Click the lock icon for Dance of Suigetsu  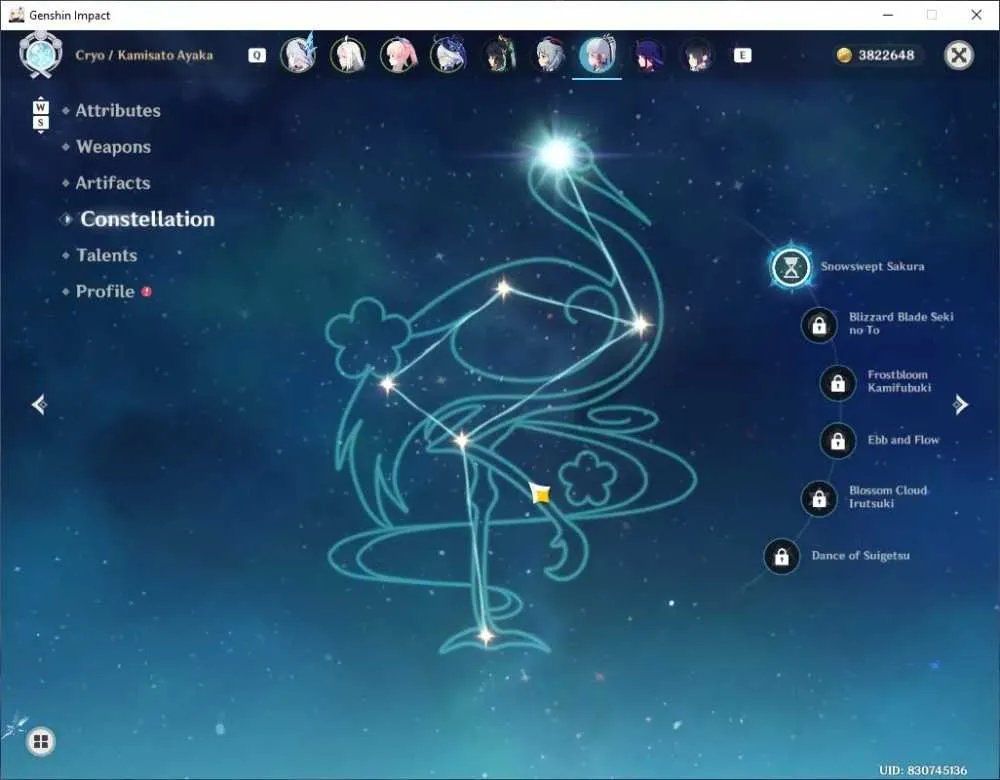[781, 556]
